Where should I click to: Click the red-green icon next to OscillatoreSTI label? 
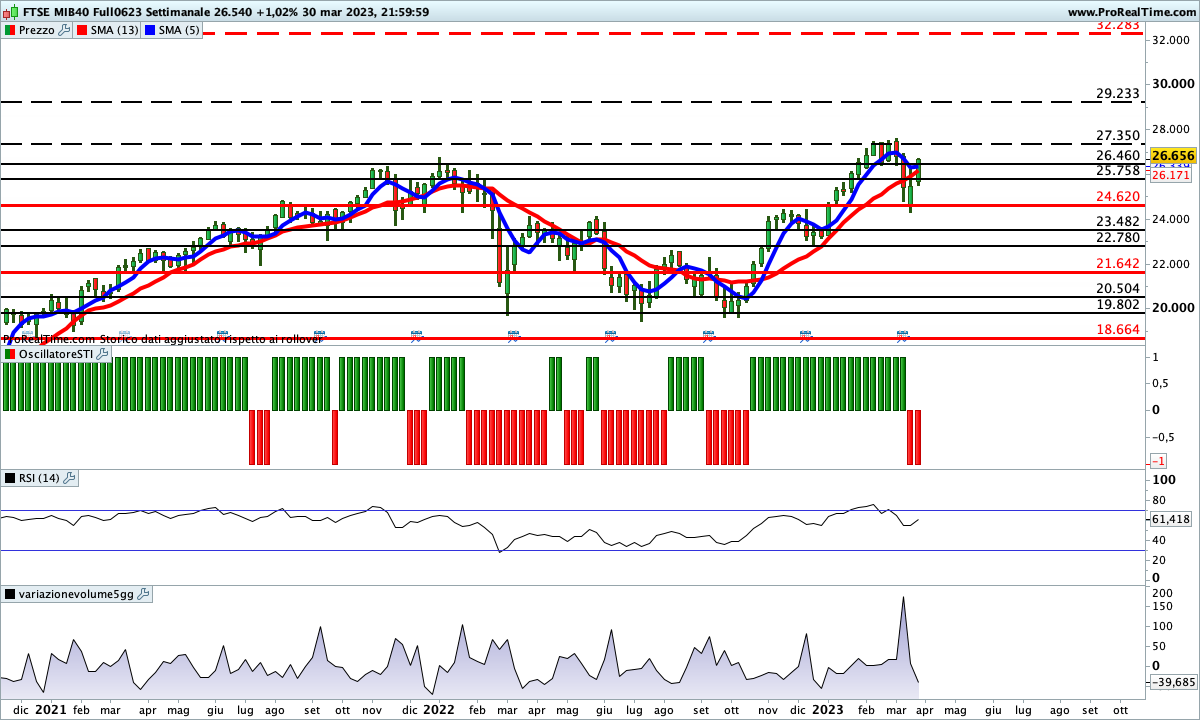coord(10,354)
